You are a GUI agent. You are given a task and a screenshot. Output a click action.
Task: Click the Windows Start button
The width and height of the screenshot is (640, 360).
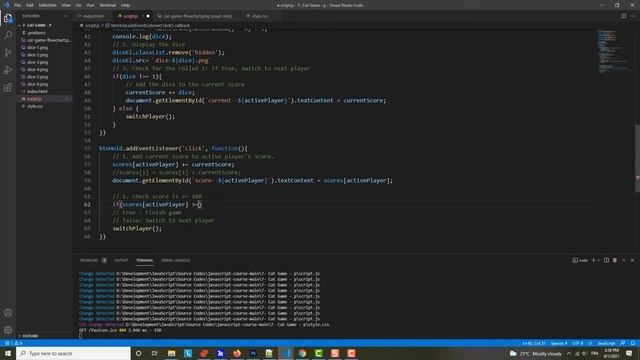pos(8,353)
